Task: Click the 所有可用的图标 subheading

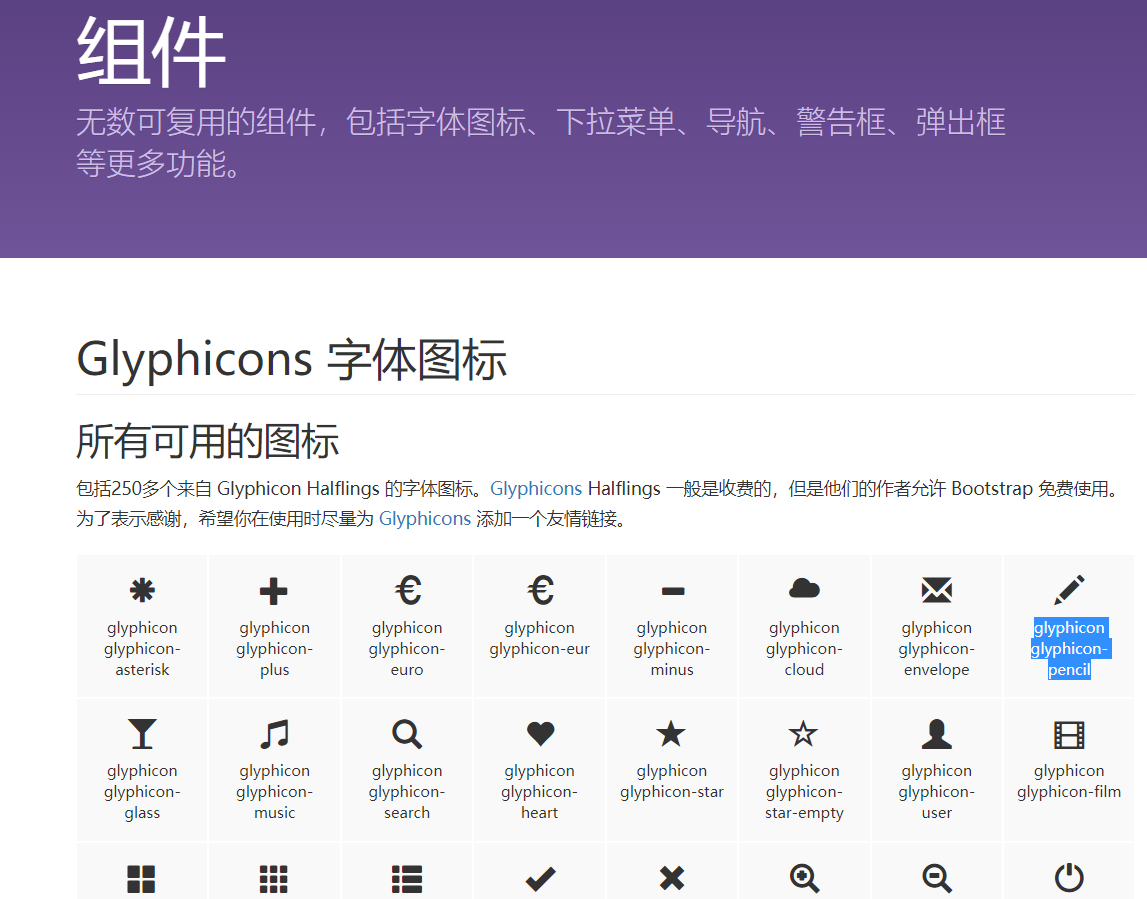Action: coord(207,440)
